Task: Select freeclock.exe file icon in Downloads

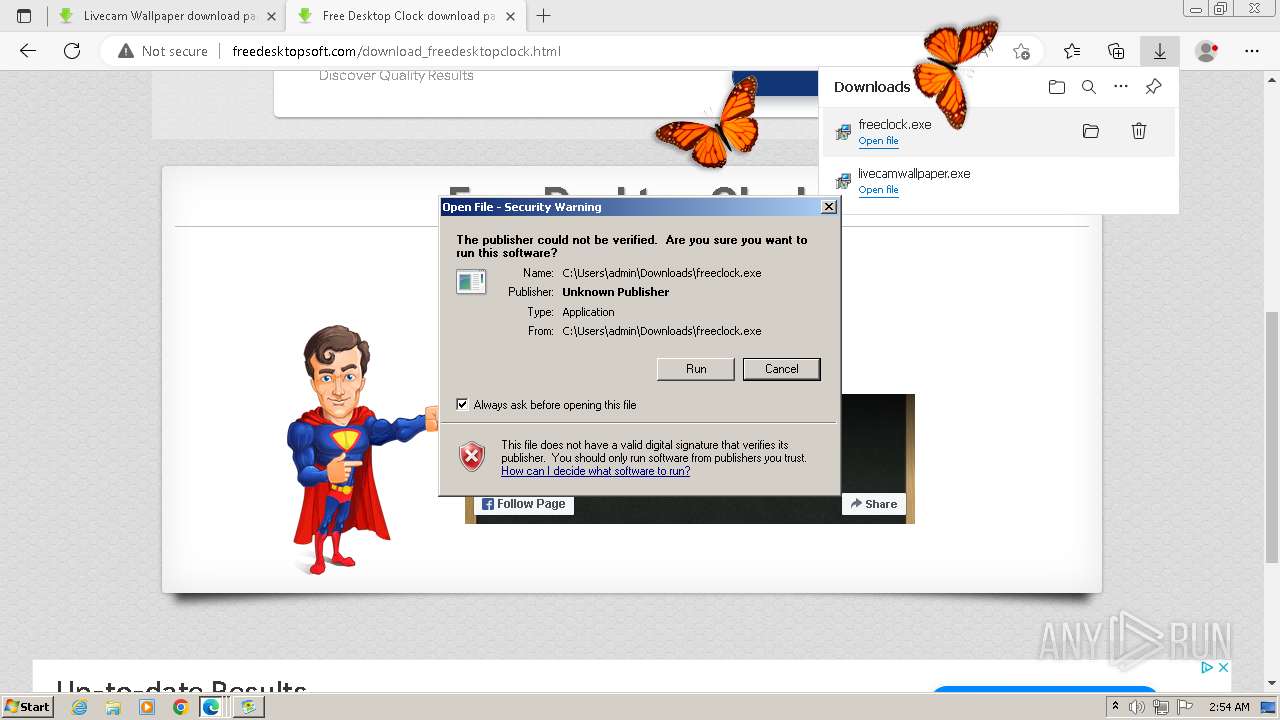Action: pyautogui.click(x=843, y=131)
